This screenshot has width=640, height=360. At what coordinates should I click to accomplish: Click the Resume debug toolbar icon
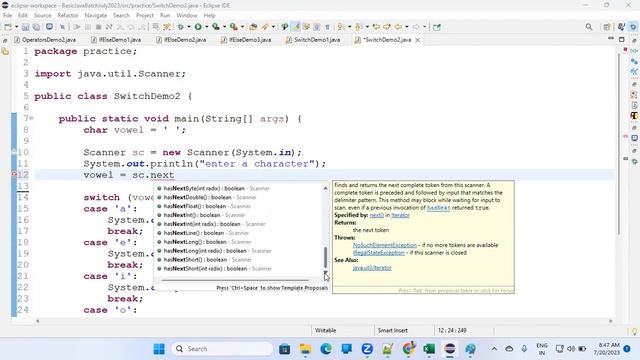pyautogui.click(x=76, y=27)
